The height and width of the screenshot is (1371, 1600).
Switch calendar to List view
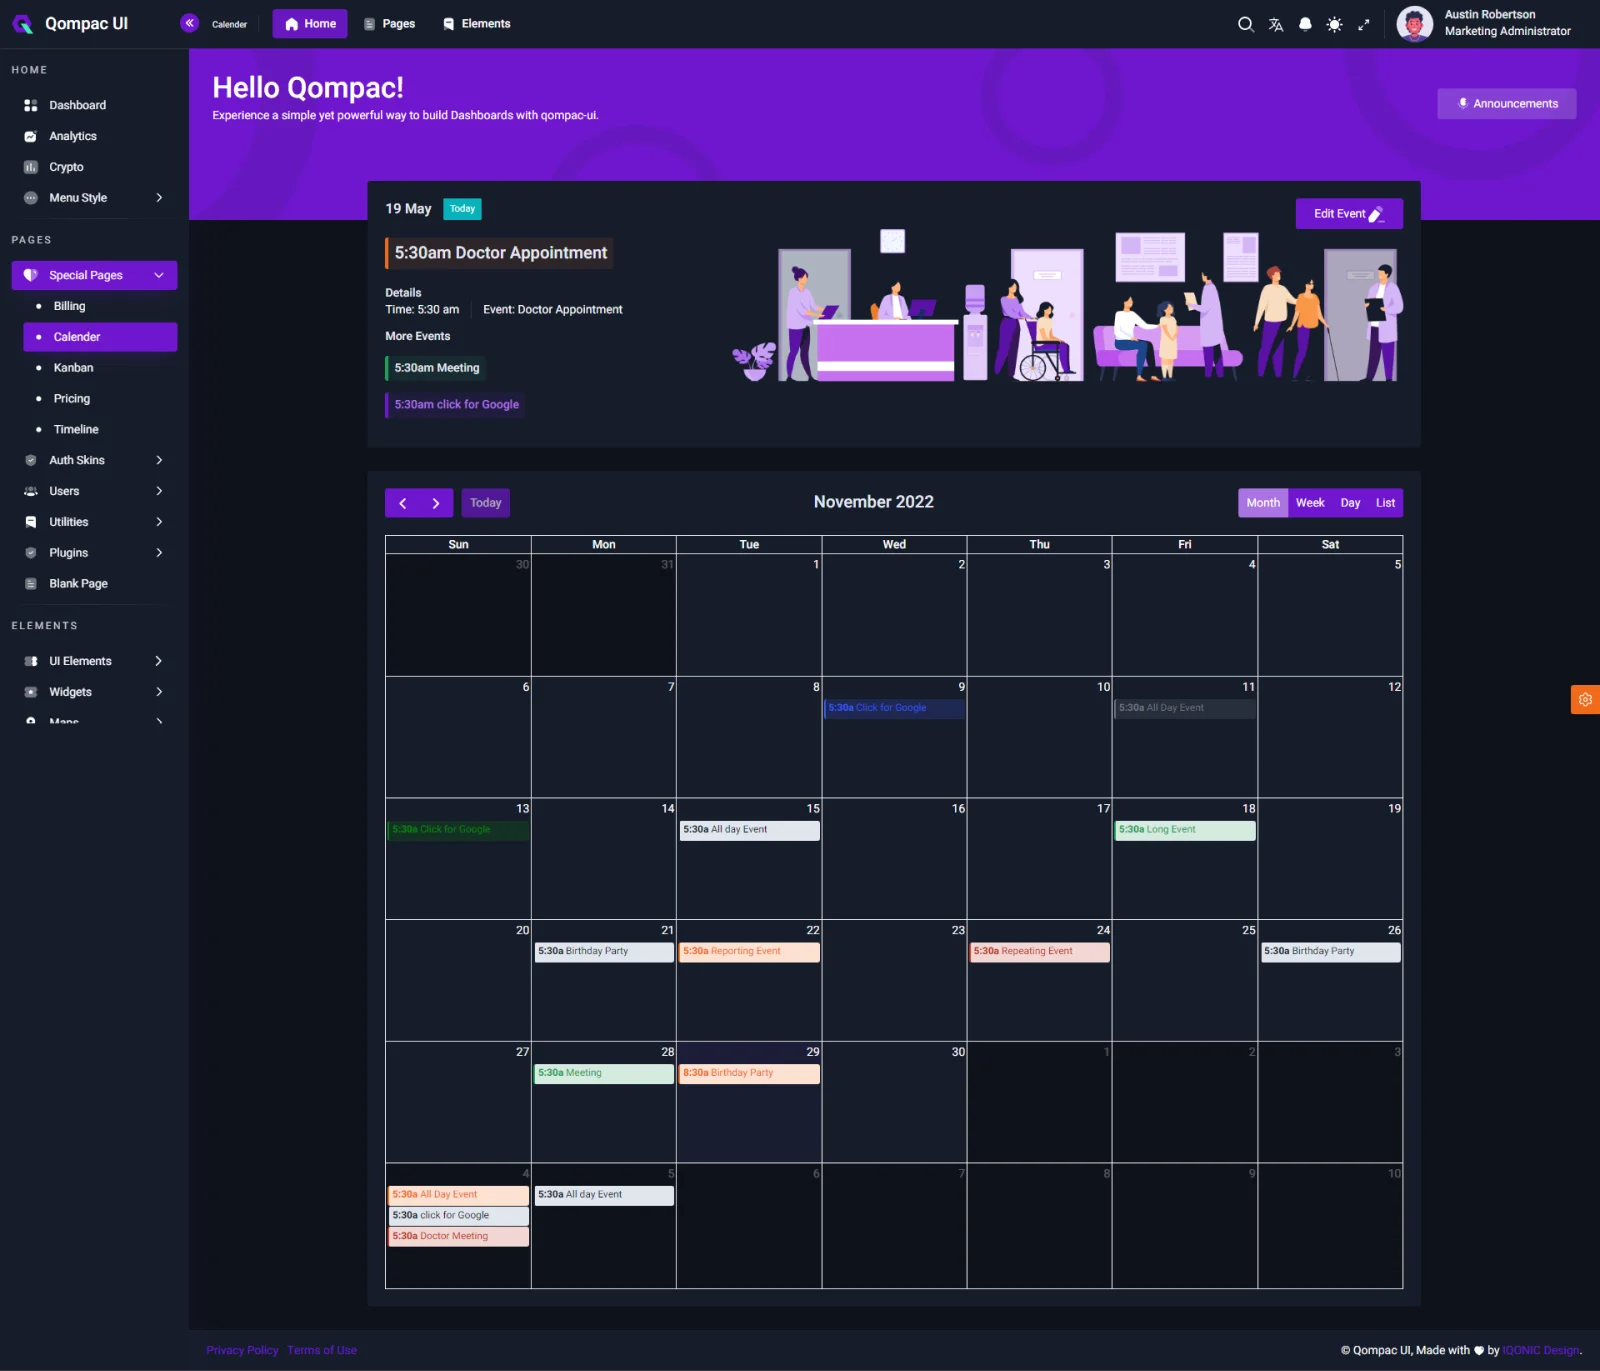(1385, 503)
